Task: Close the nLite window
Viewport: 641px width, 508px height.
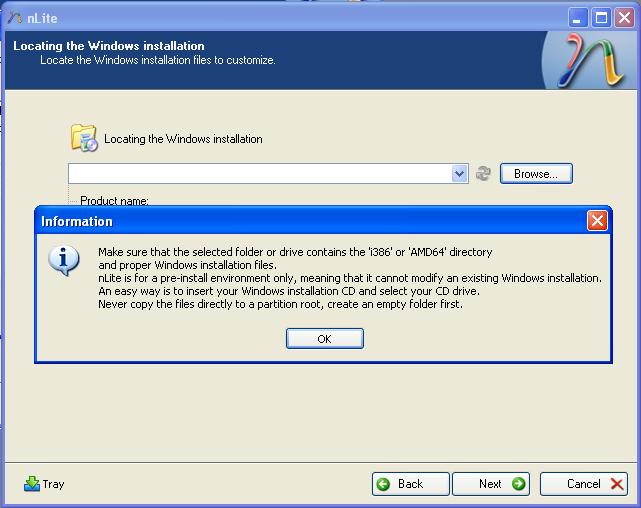Action: [624, 18]
